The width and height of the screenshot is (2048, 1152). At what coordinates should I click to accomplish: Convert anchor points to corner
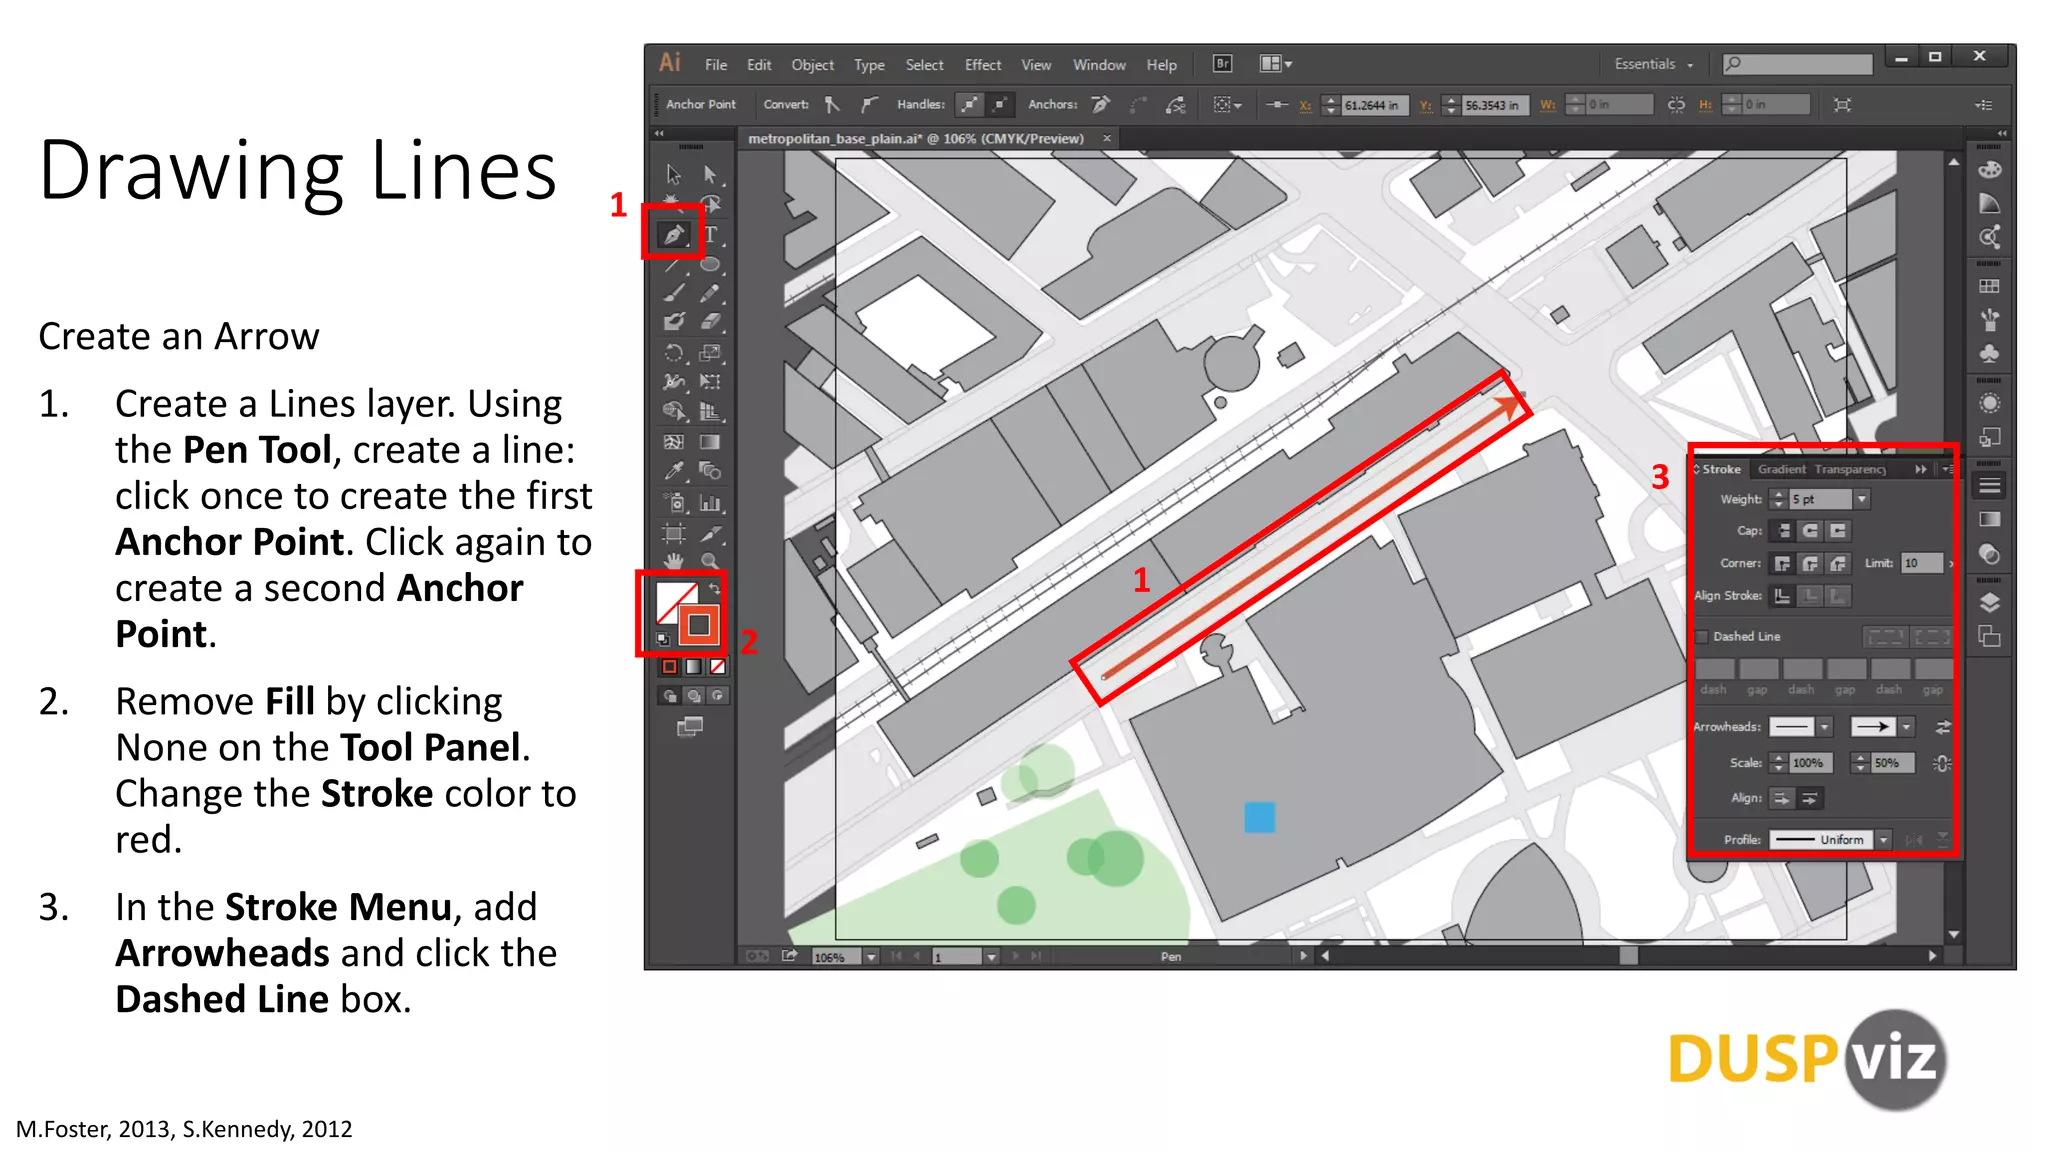[832, 104]
